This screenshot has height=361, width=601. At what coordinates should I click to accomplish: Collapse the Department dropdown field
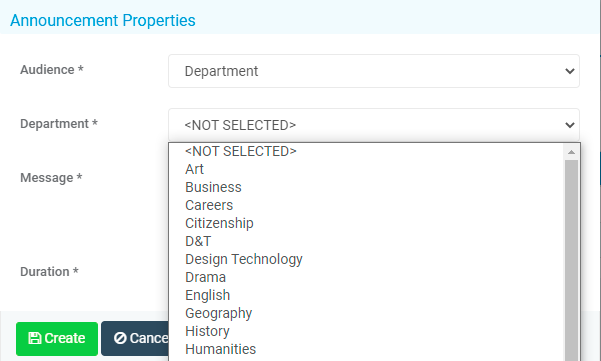[x=374, y=125]
